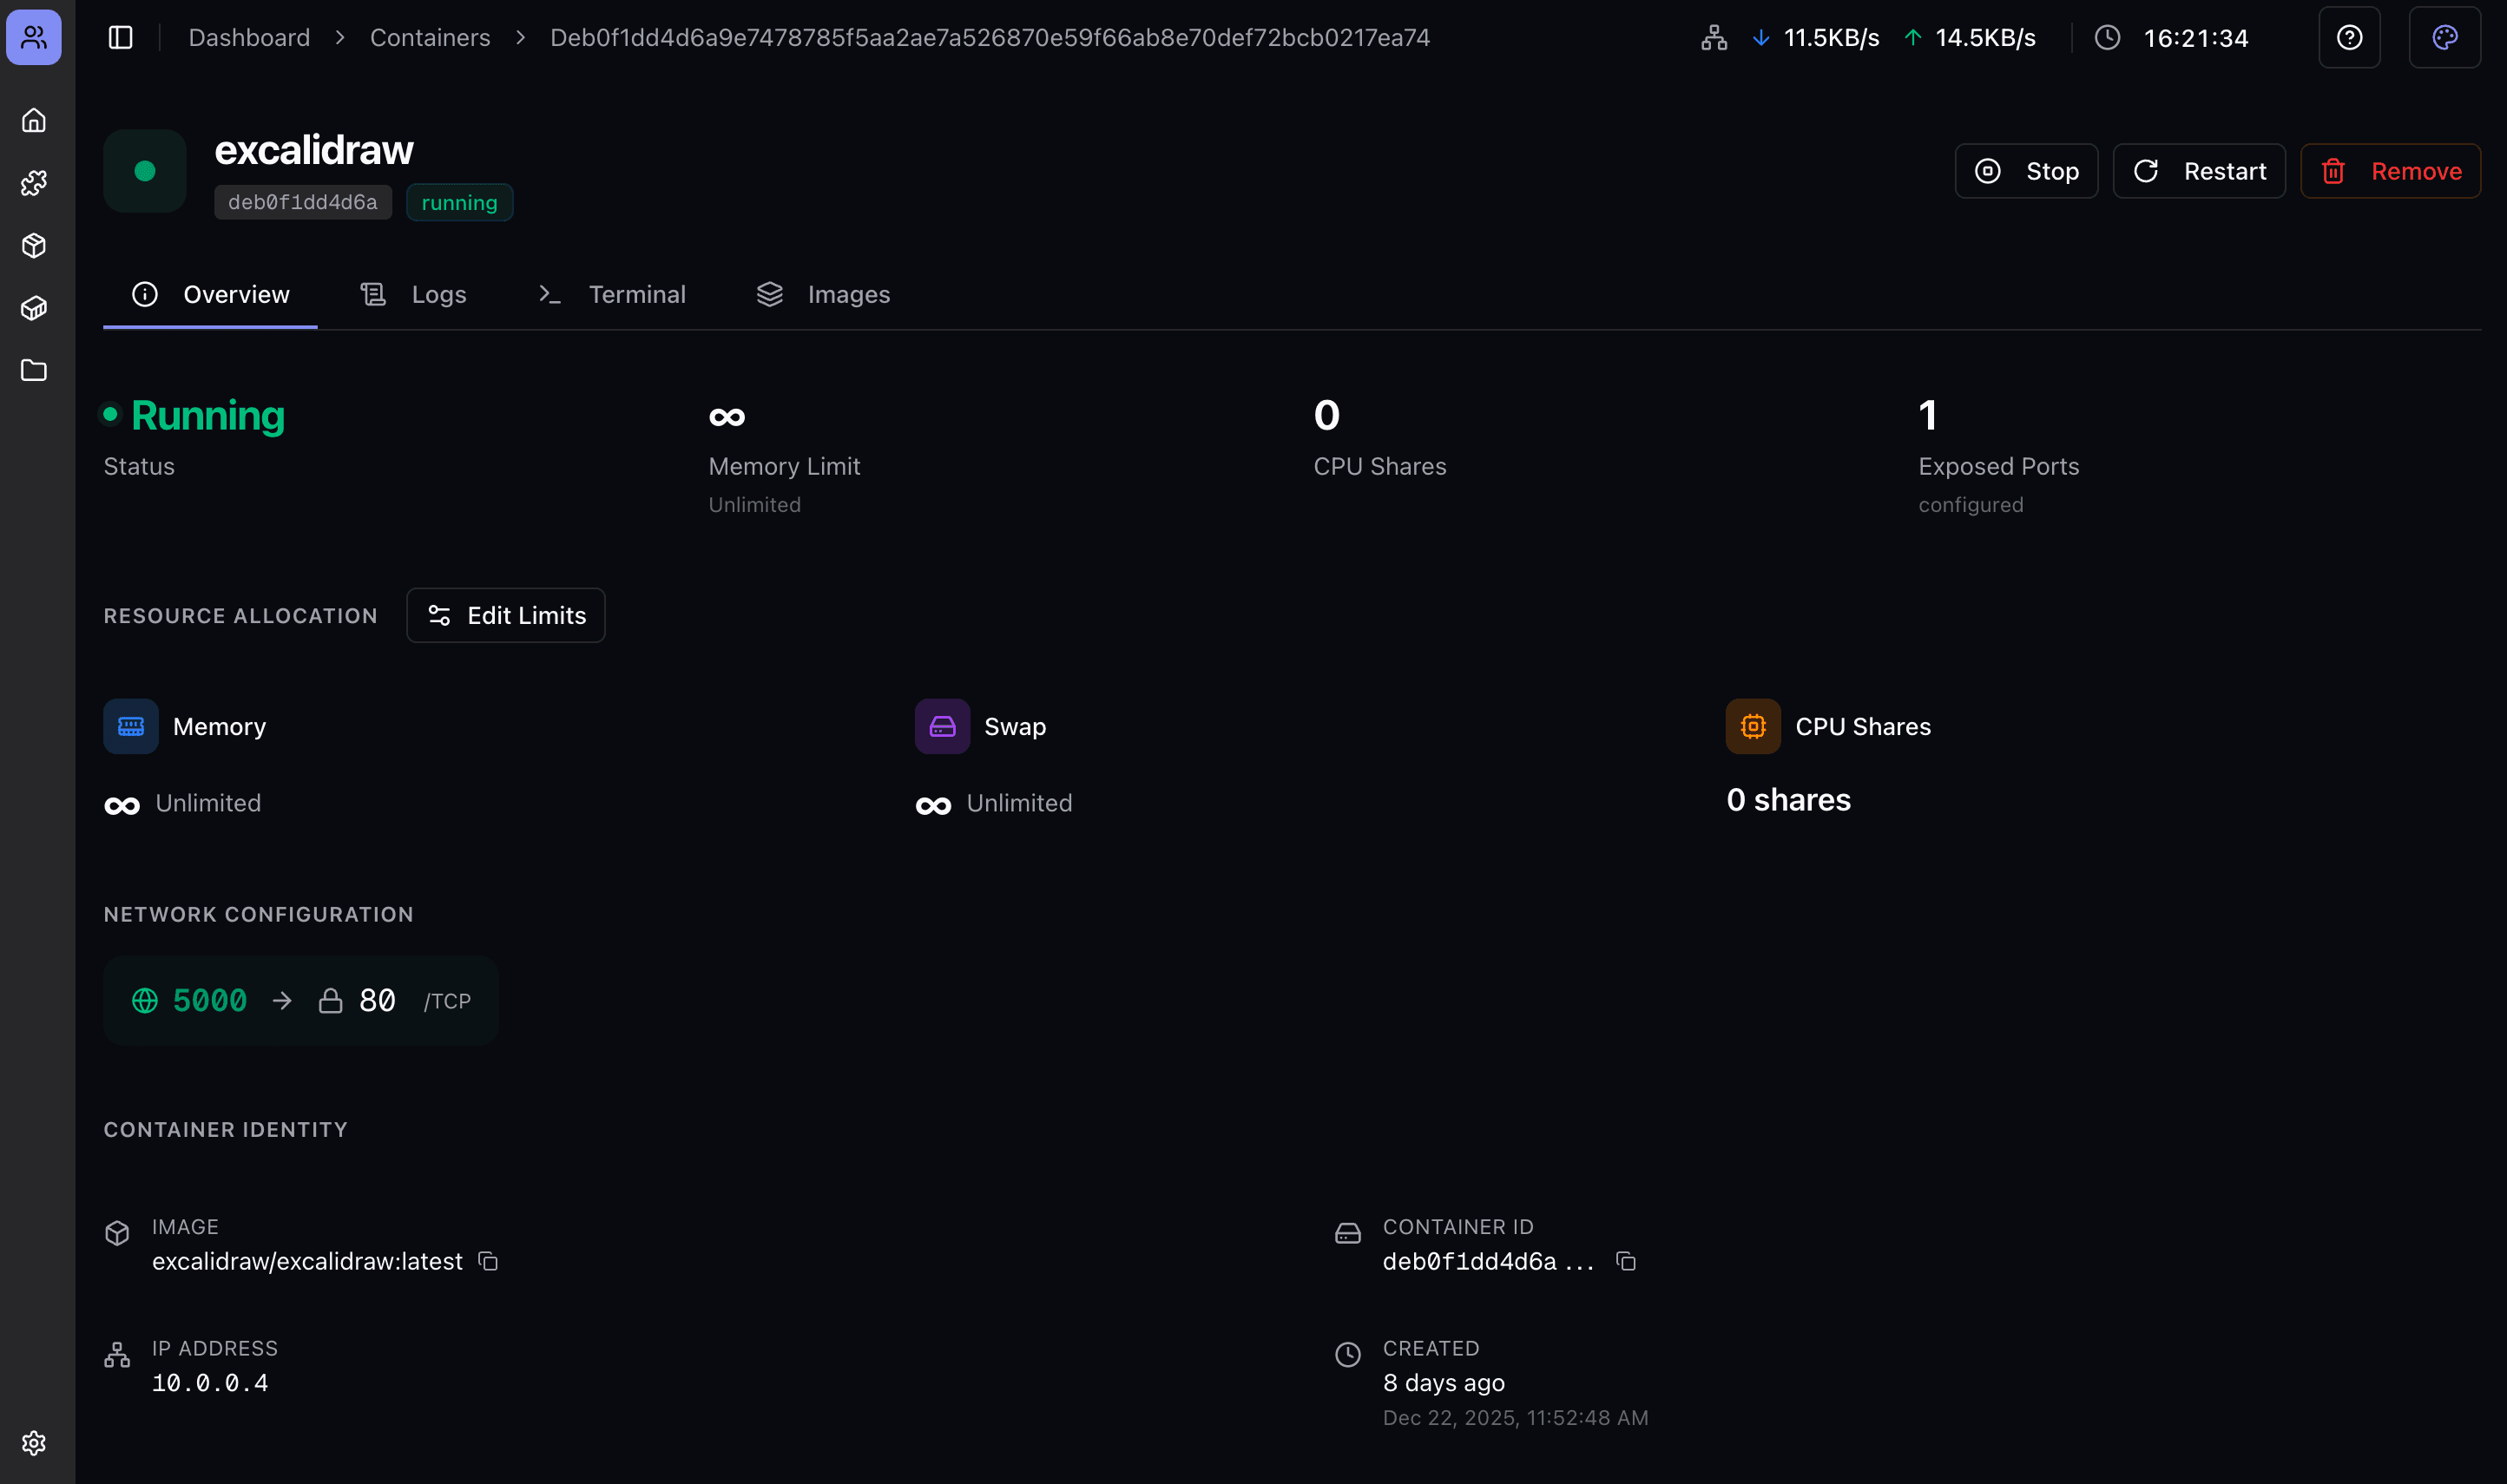Open the Terminal tab
The image size is (2507, 1484).
(x=611, y=294)
